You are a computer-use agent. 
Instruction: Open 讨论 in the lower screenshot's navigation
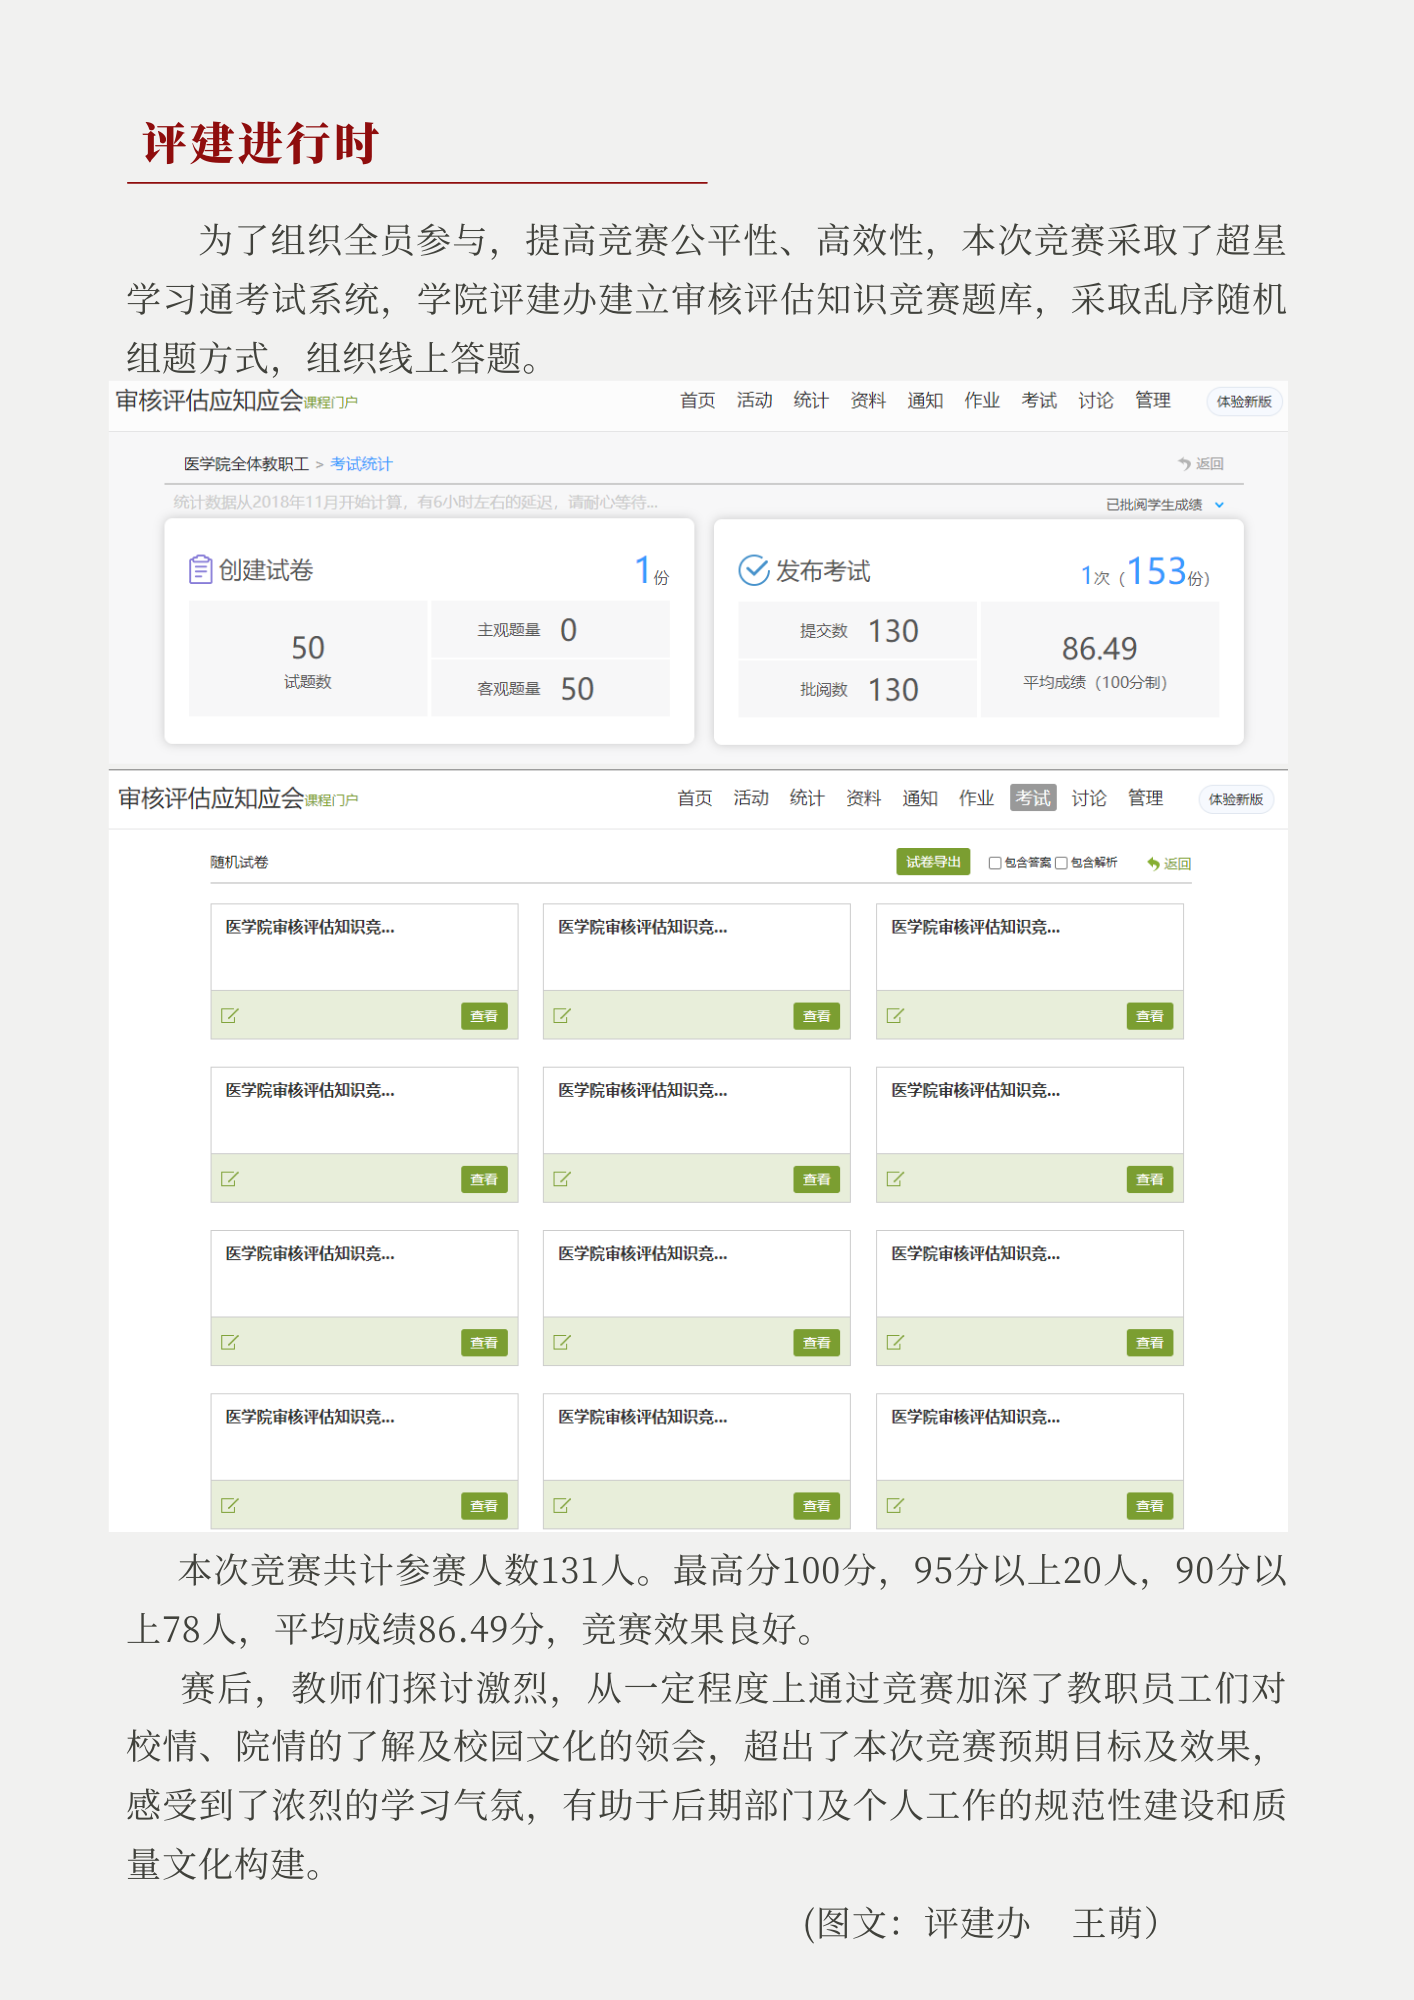coord(1089,798)
